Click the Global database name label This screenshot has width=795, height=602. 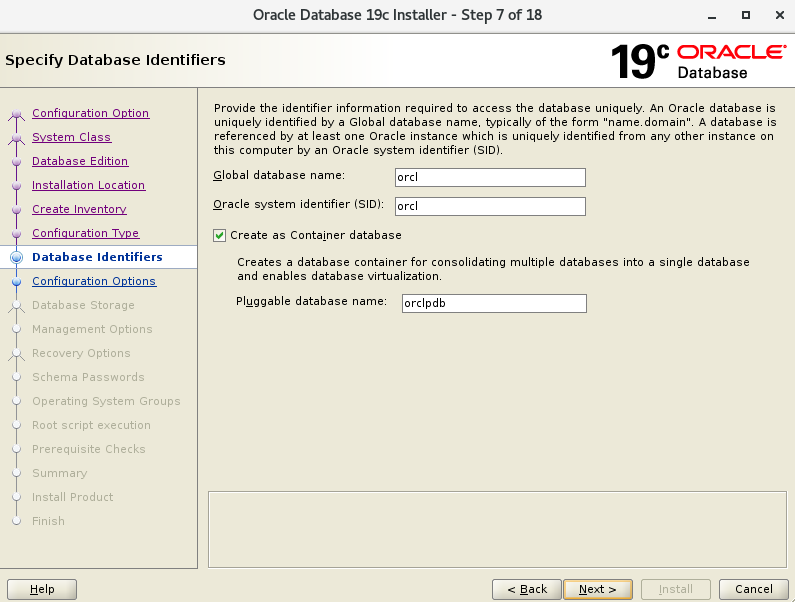point(279,175)
